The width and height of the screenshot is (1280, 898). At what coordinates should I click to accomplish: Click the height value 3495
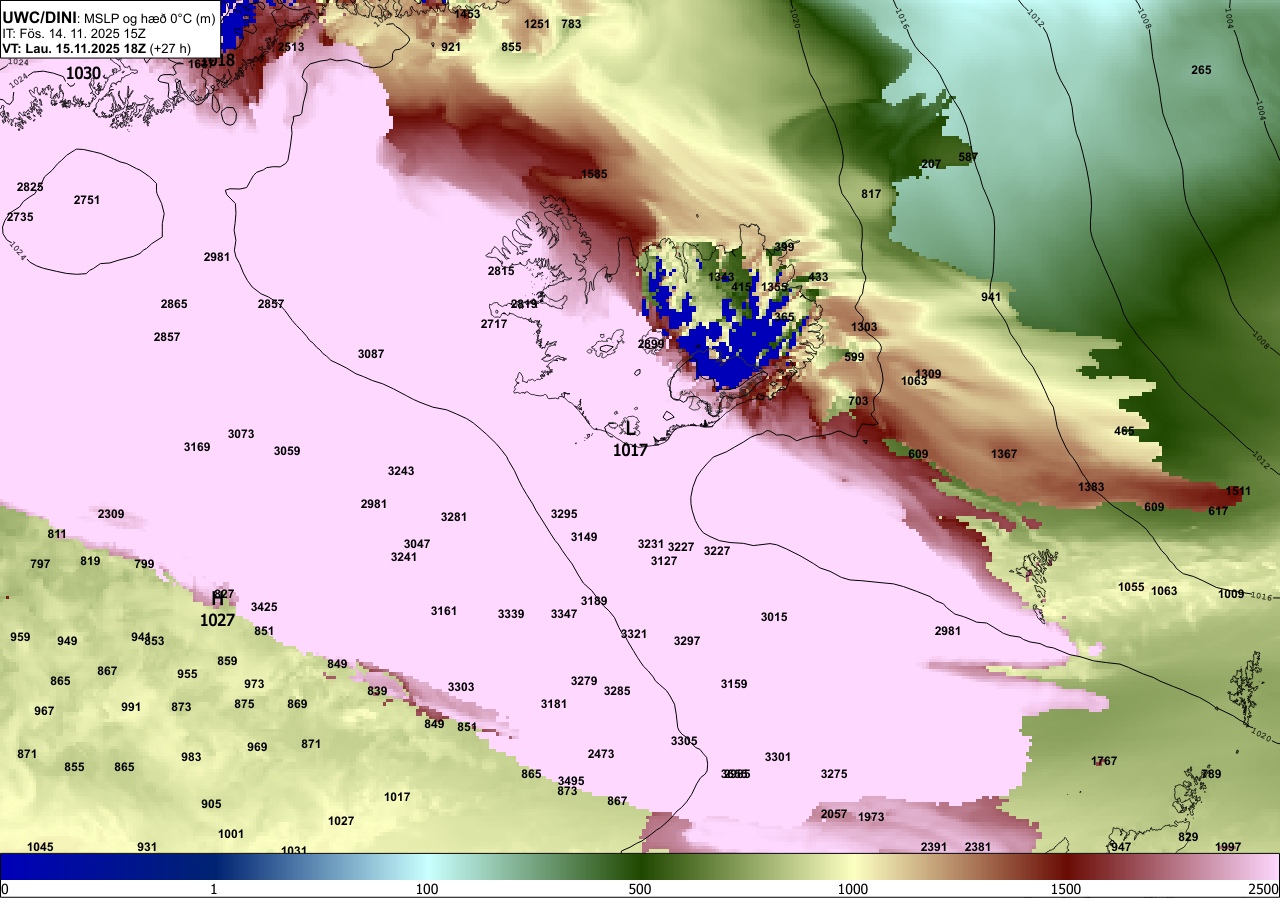tap(571, 781)
